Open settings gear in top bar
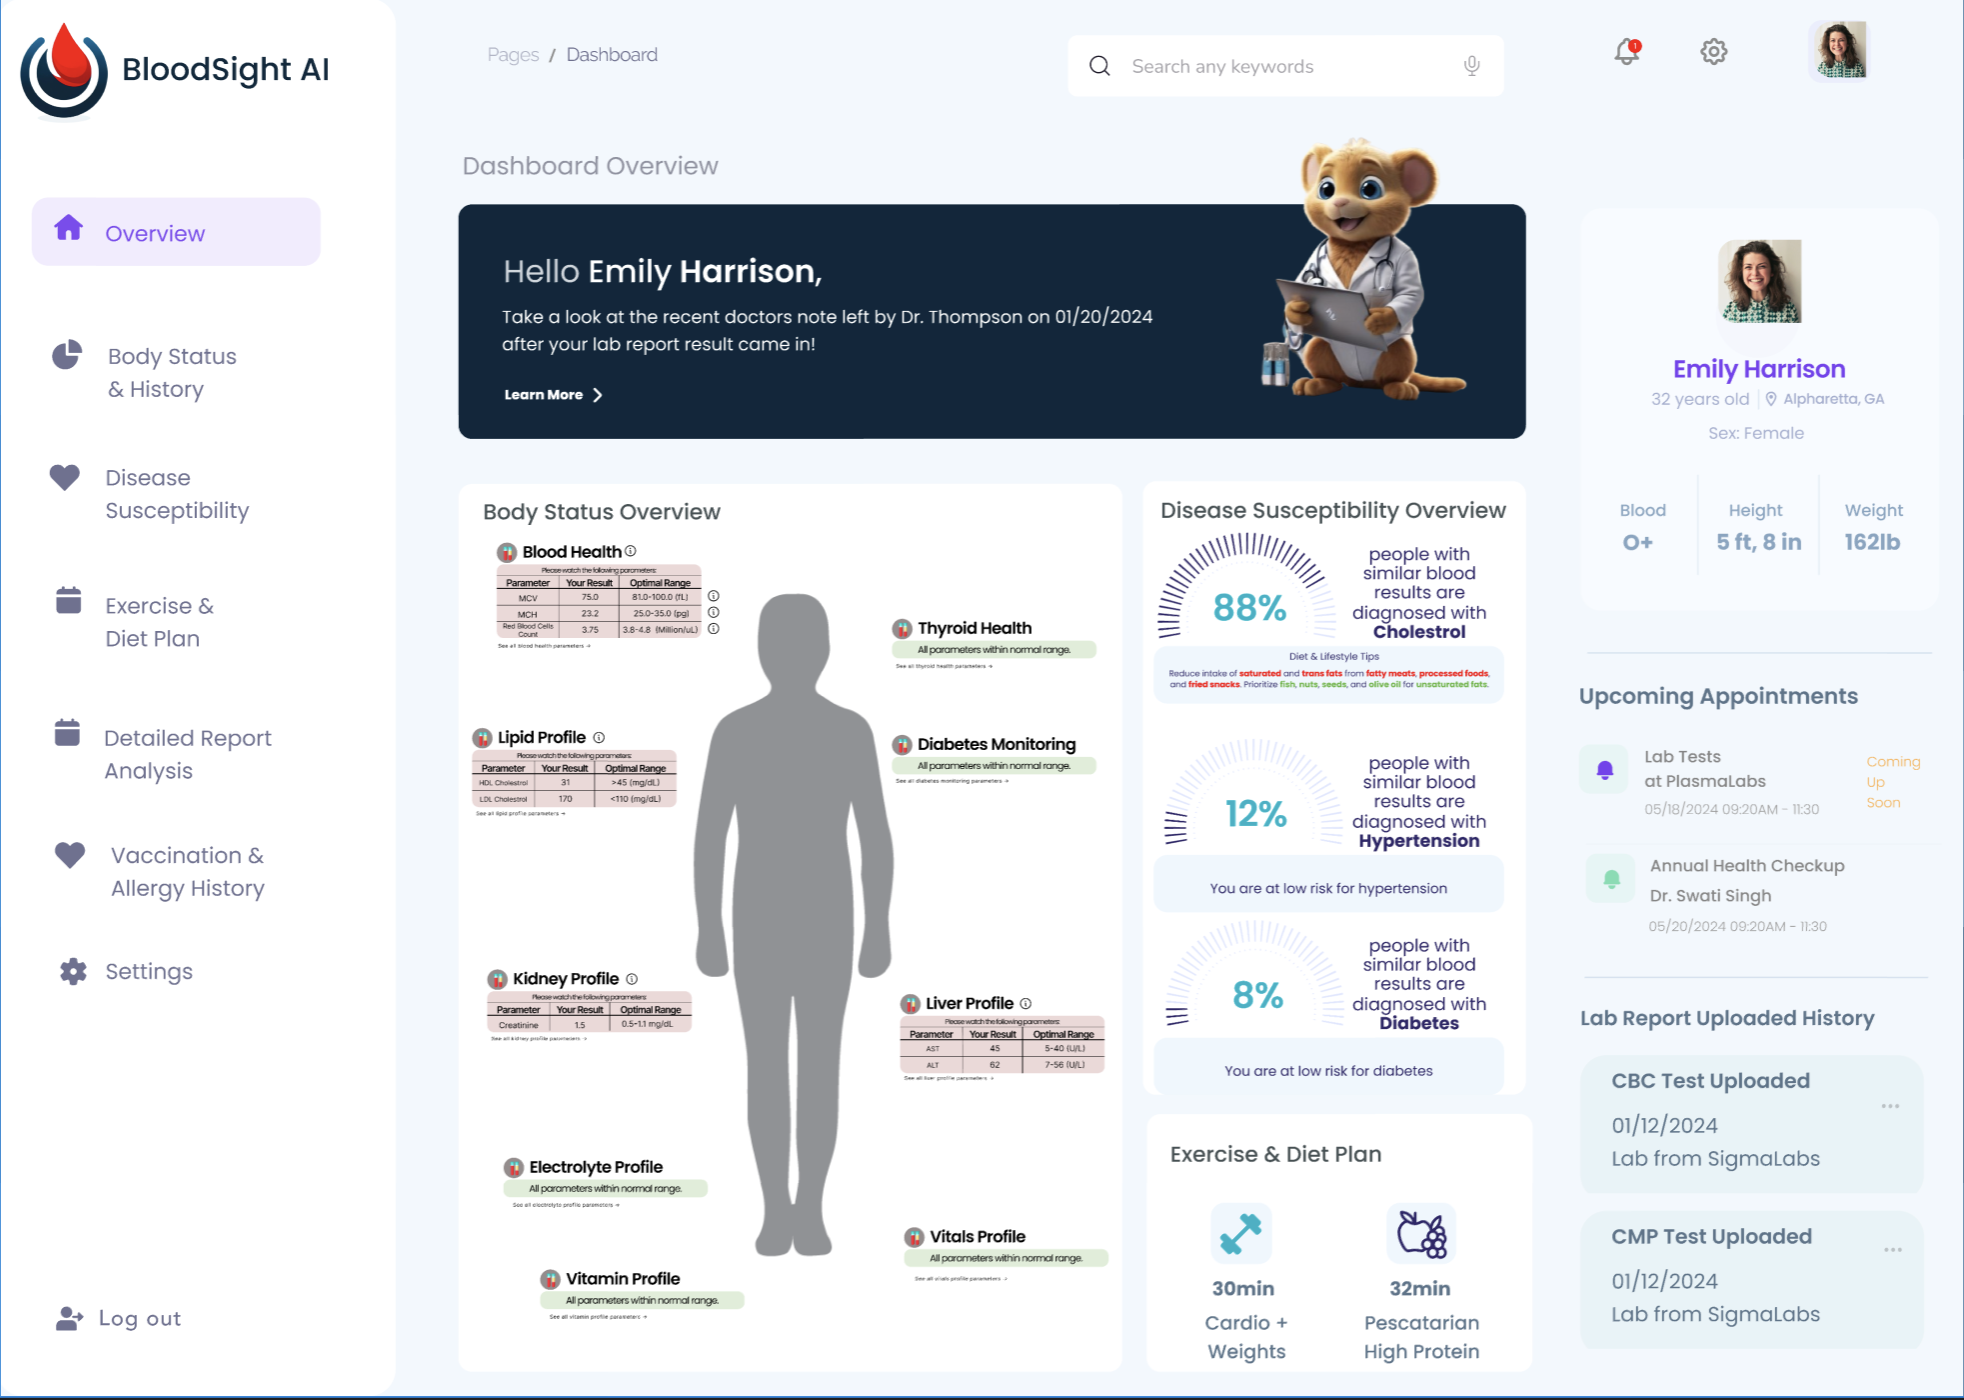Screen dimensions: 1964x1400 pyautogui.click(x=1714, y=52)
